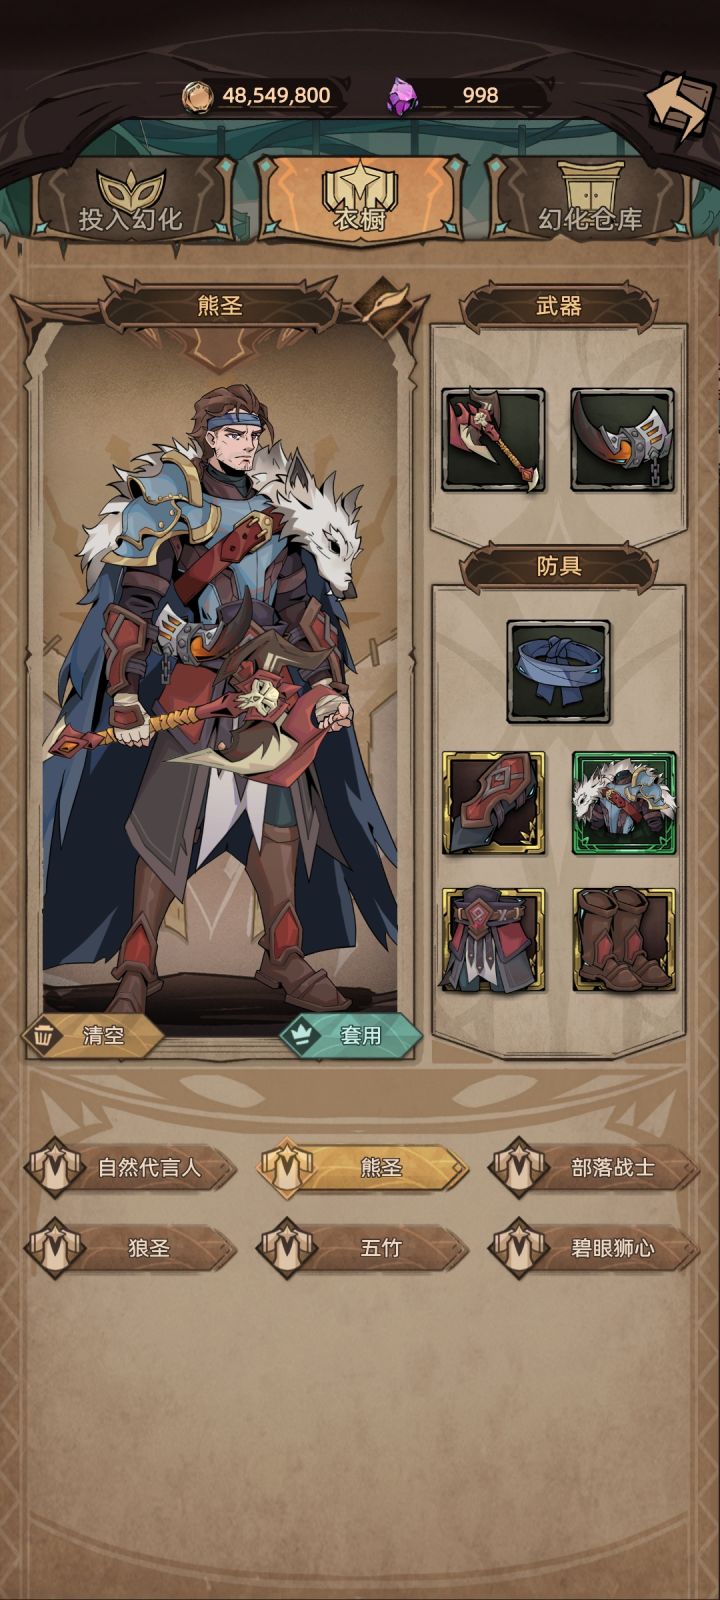The width and height of the screenshot is (720, 1600).
Task: Select the brown boots armor slot
Action: pyautogui.click(x=624, y=939)
